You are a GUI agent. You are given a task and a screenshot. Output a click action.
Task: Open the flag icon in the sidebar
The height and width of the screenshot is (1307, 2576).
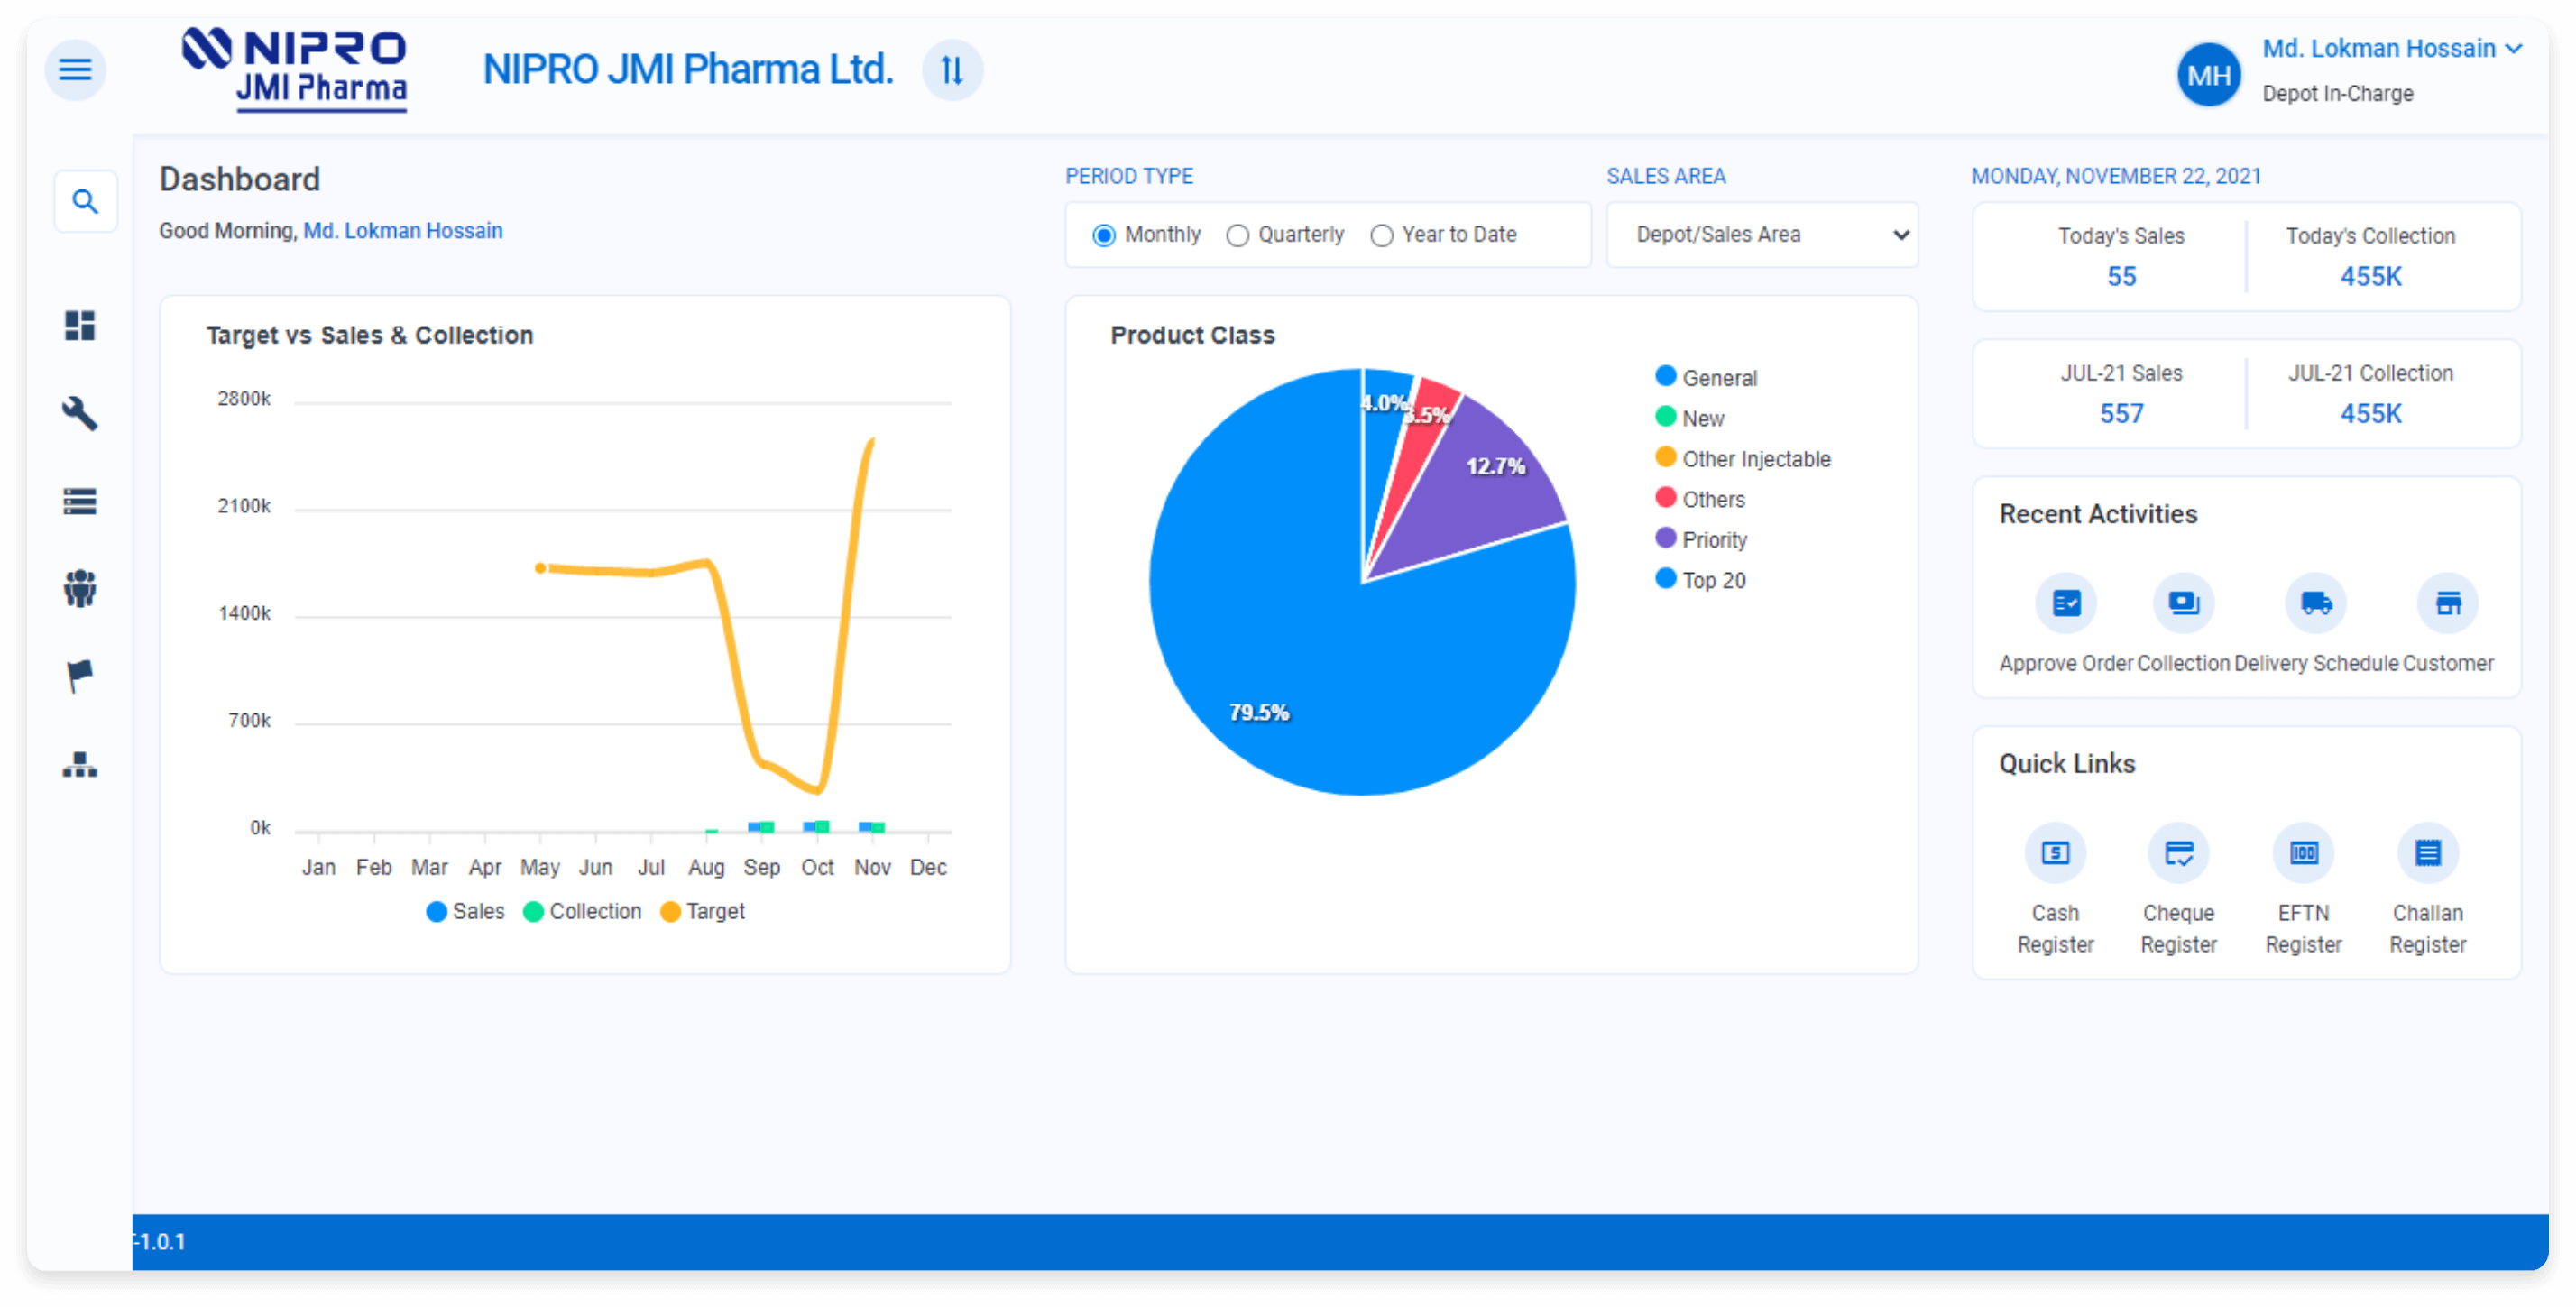(x=80, y=676)
